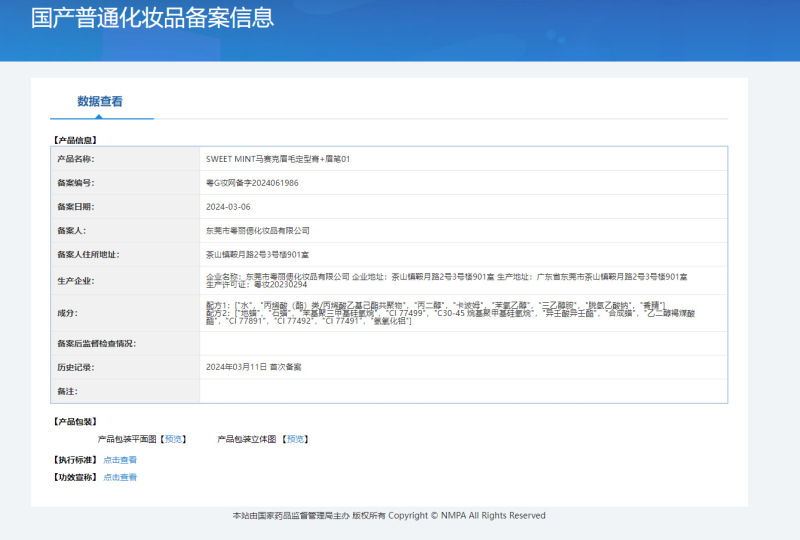Click the 备注 row label
This screenshot has height=540, width=800.
pos(67,391)
